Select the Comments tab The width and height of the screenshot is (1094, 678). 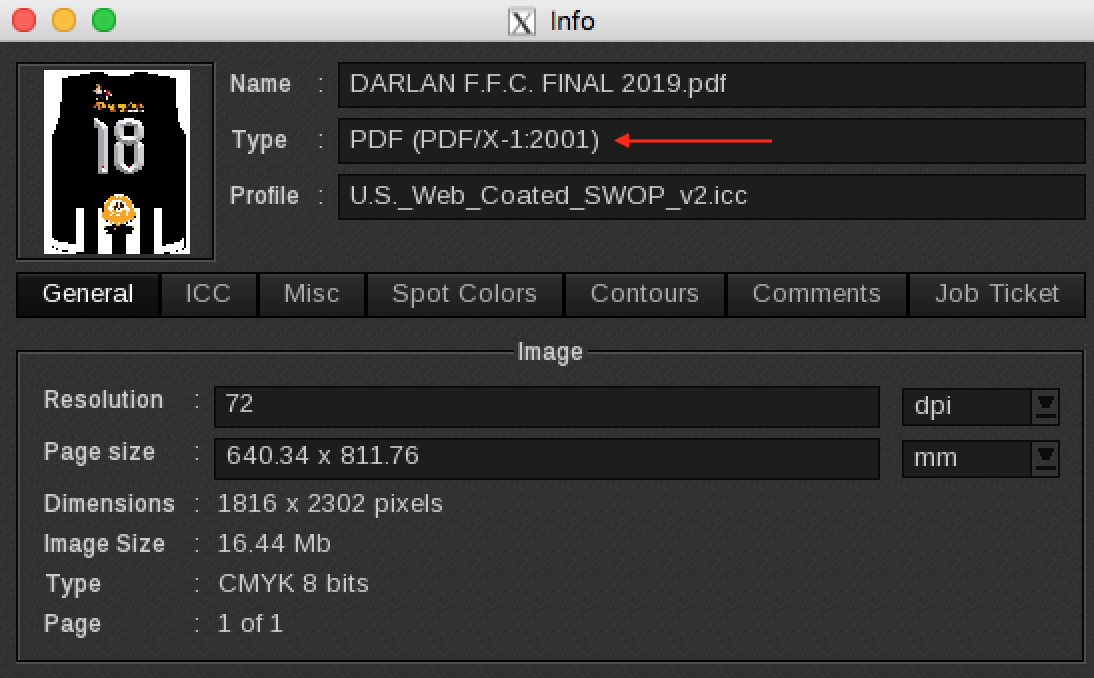tap(816, 294)
